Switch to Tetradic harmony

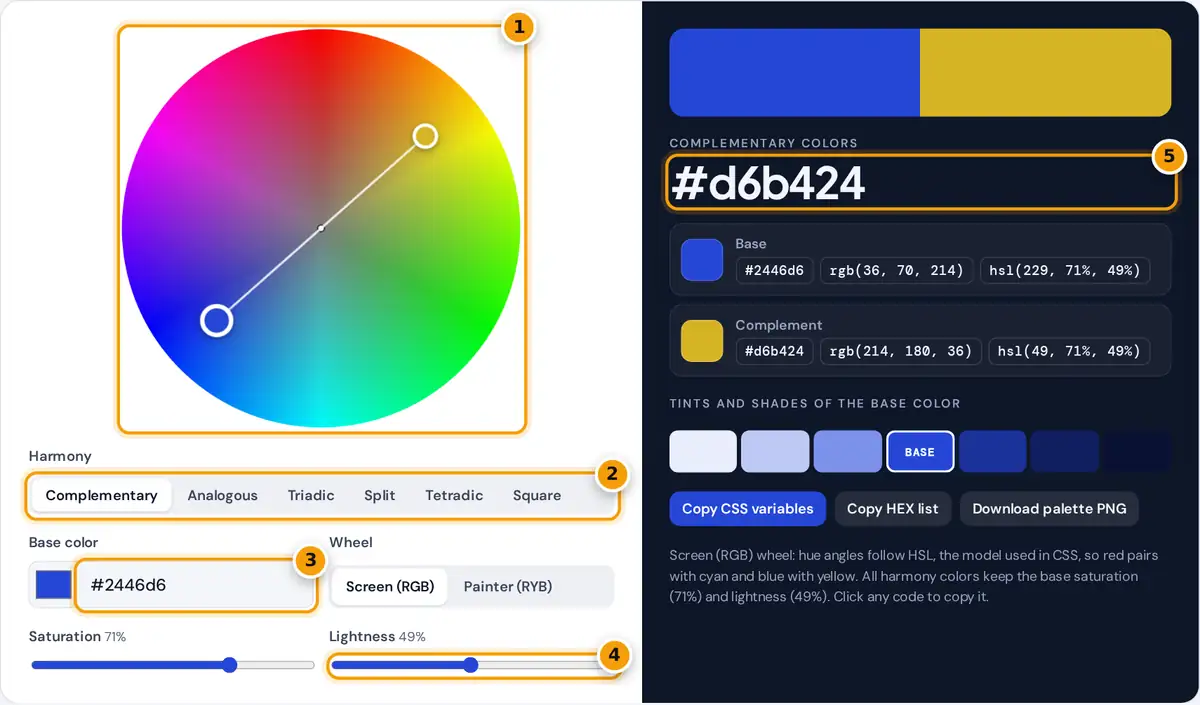[454, 495]
